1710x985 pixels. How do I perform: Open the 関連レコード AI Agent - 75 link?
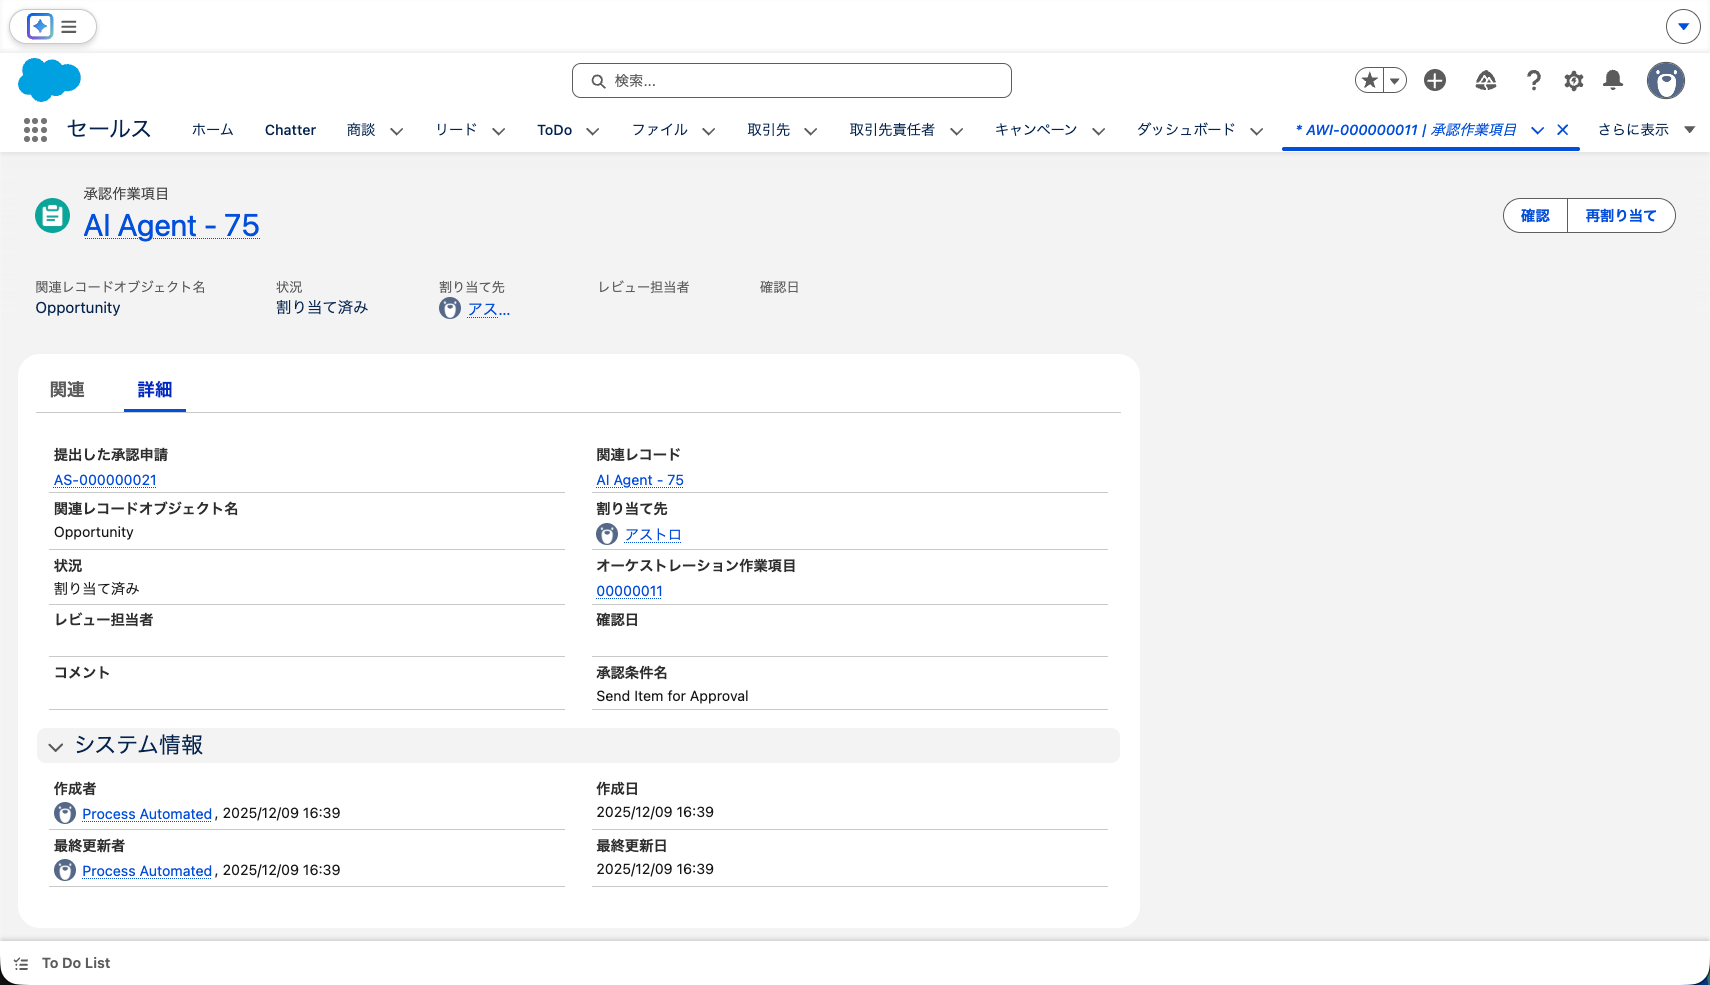(640, 480)
